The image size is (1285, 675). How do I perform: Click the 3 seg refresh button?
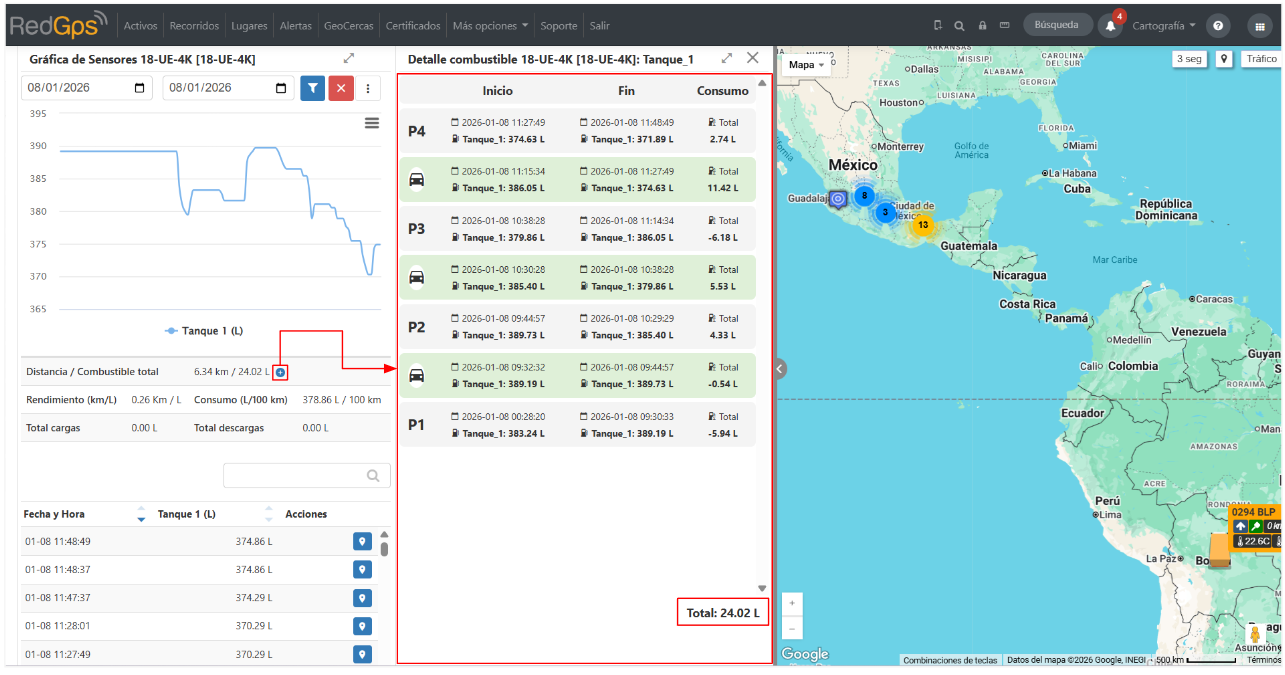point(1189,59)
